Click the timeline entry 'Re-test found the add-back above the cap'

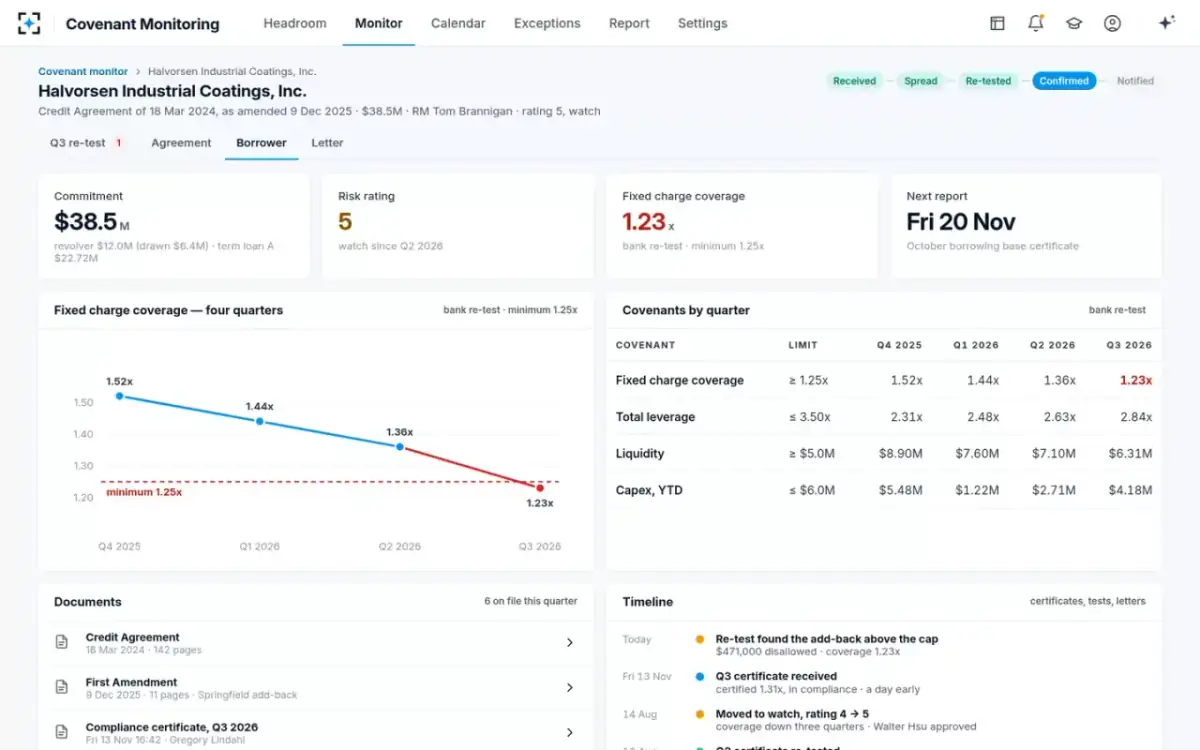click(827, 639)
